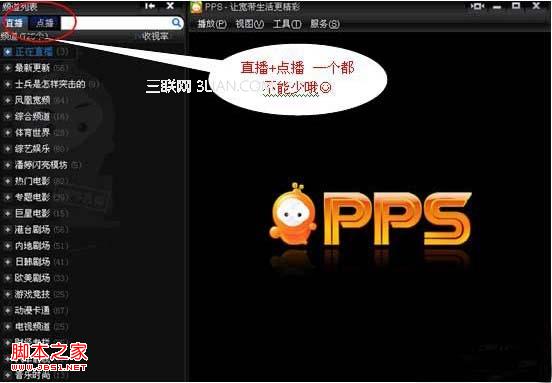Expand the 潘婷闪亮模坊 category
Screen dimensions: 552x383
[7, 165]
